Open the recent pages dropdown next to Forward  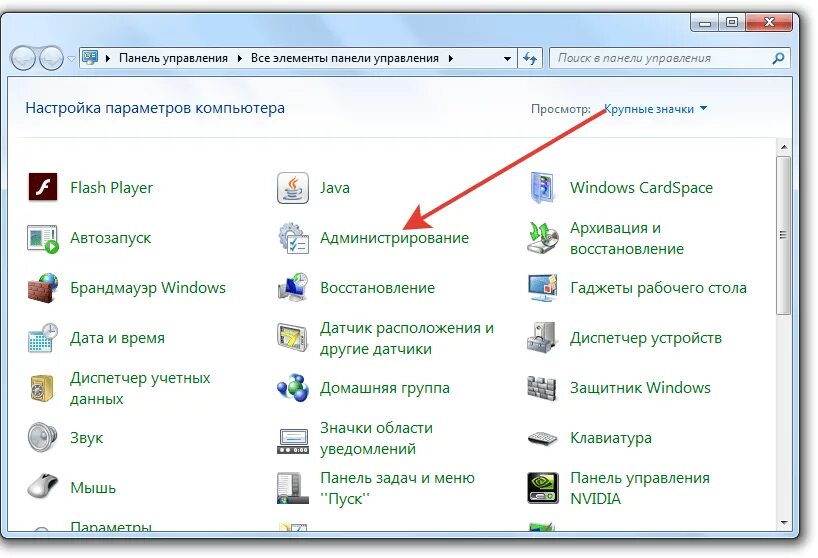click(x=71, y=58)
